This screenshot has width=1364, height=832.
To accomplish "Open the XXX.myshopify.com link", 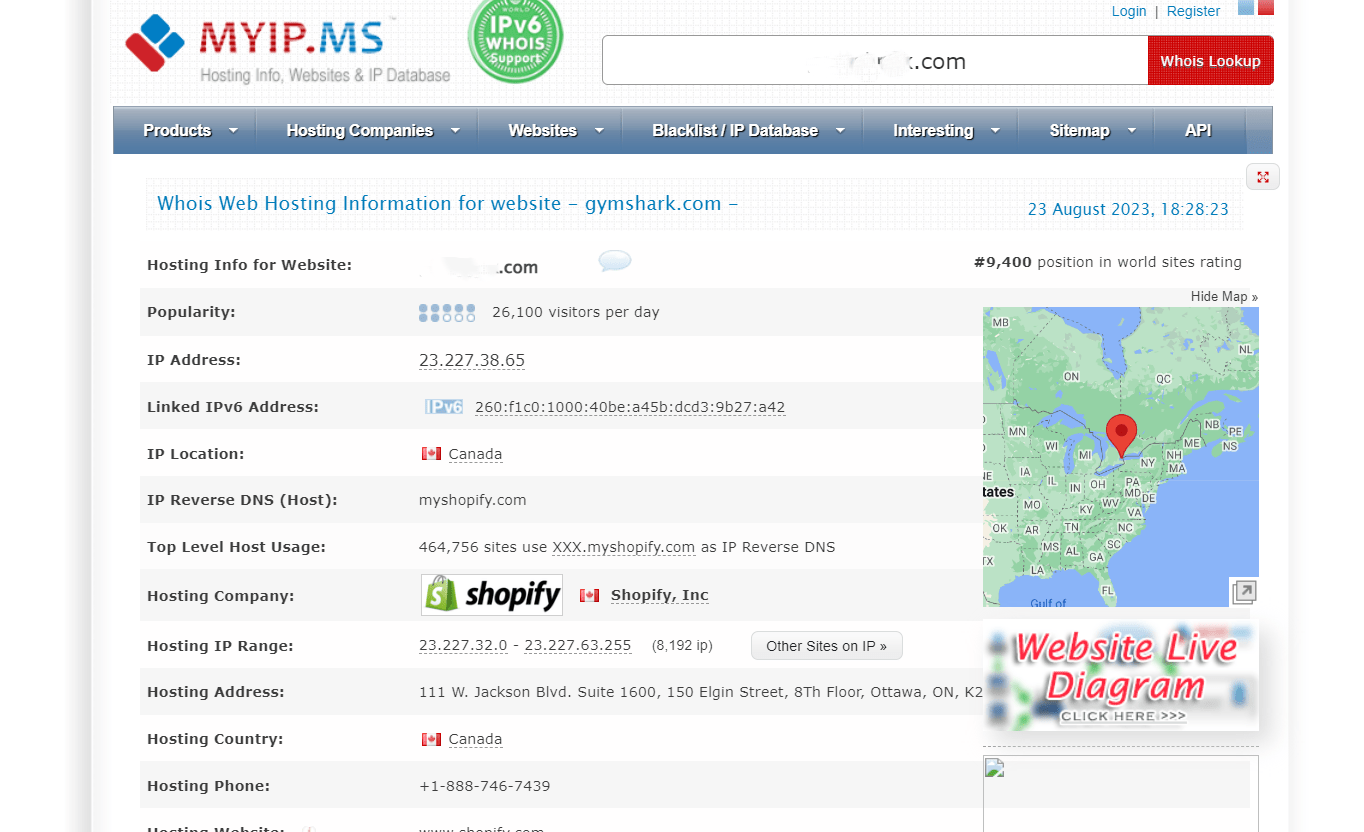I will coord(623,547).
